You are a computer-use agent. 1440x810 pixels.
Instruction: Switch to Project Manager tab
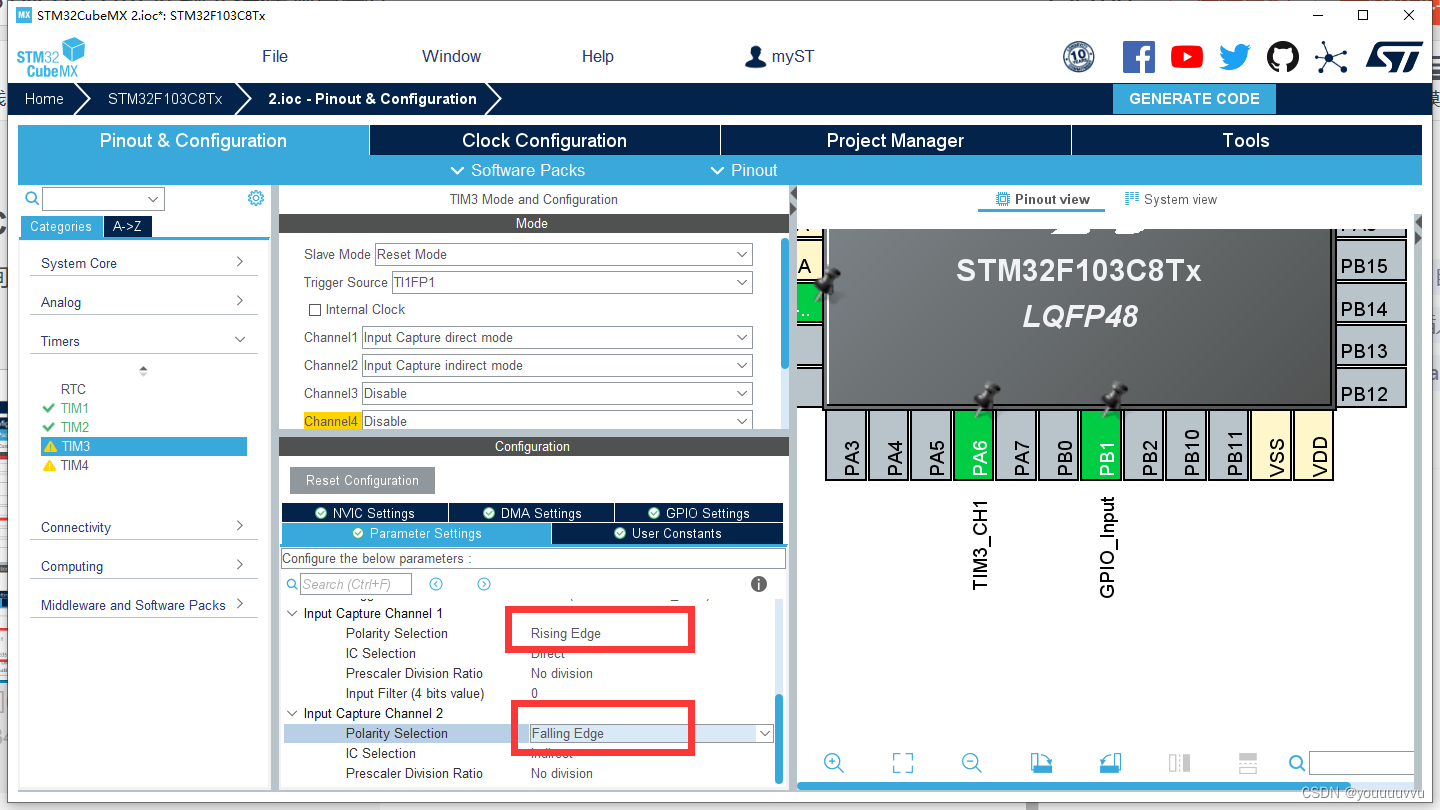(896, 140)
